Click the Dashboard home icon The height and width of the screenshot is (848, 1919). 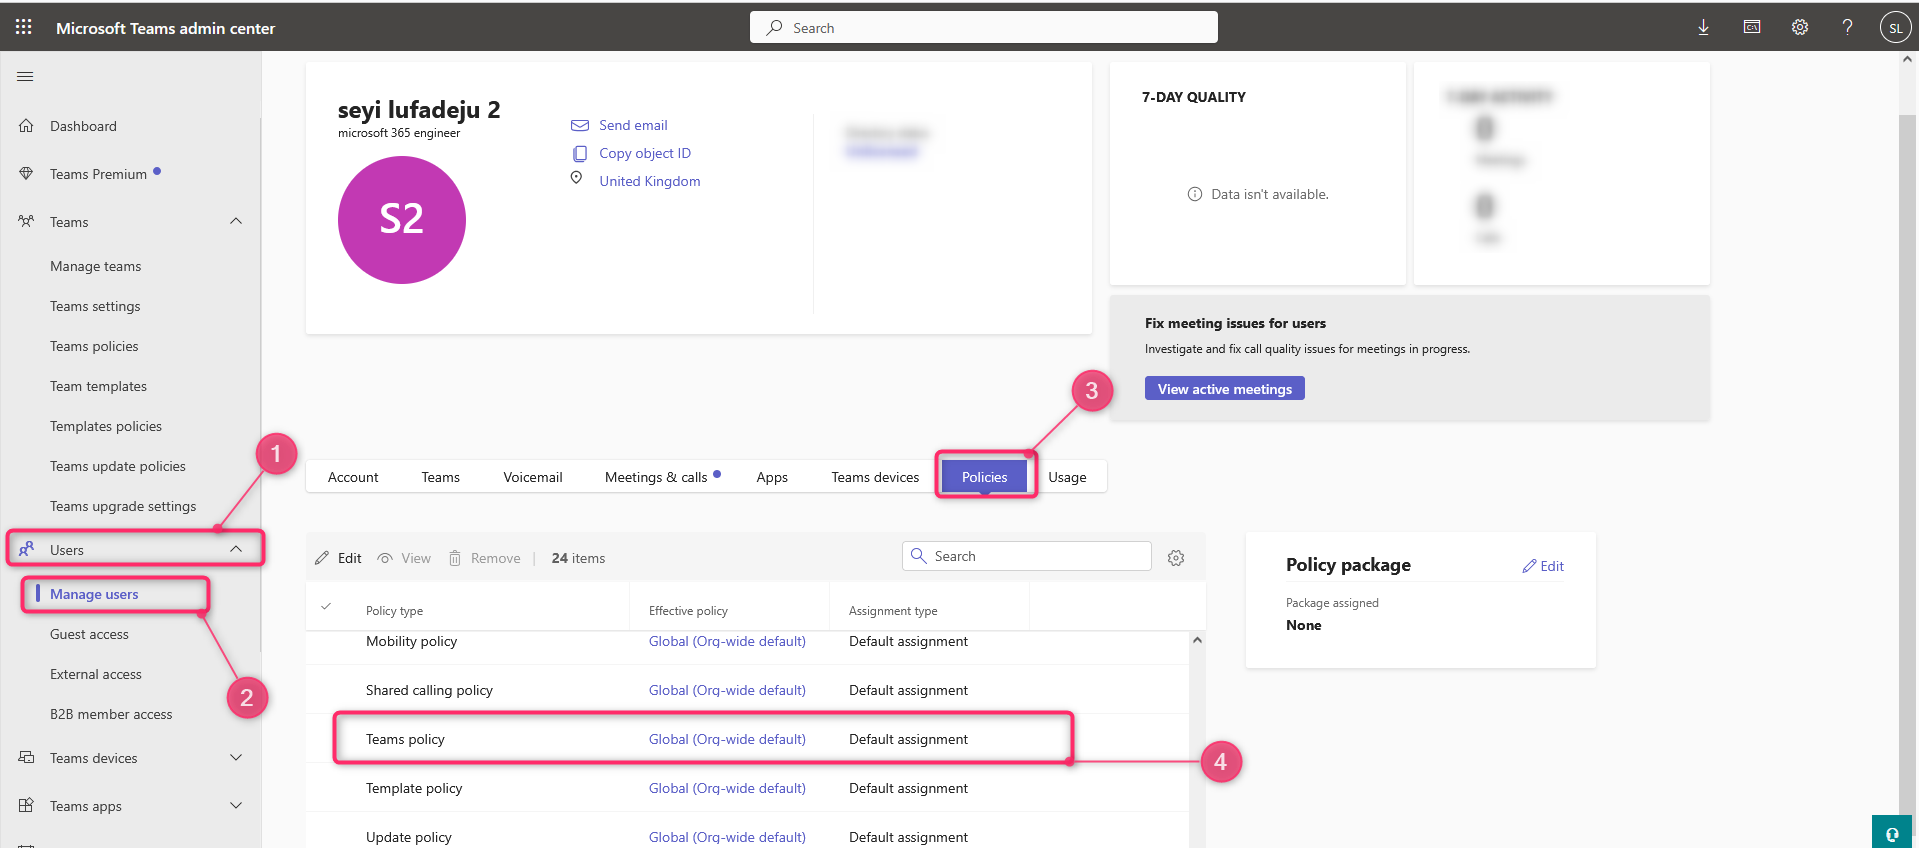click(26, 126)
